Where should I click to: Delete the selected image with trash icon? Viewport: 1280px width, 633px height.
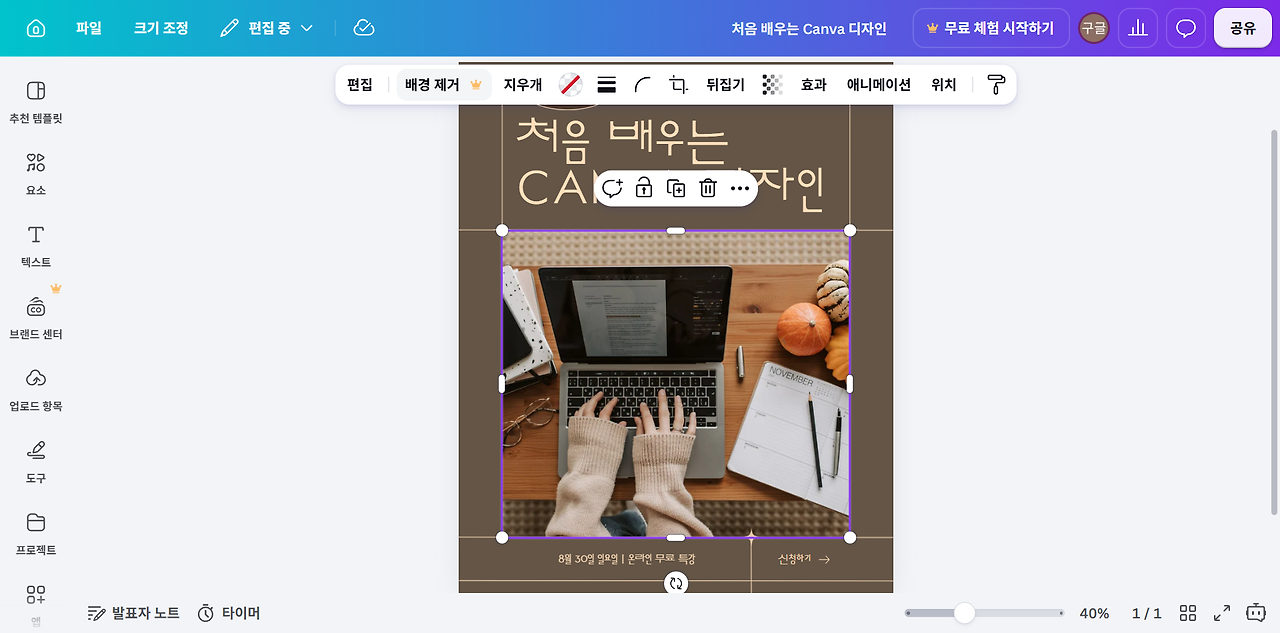[x=708, y=188]
